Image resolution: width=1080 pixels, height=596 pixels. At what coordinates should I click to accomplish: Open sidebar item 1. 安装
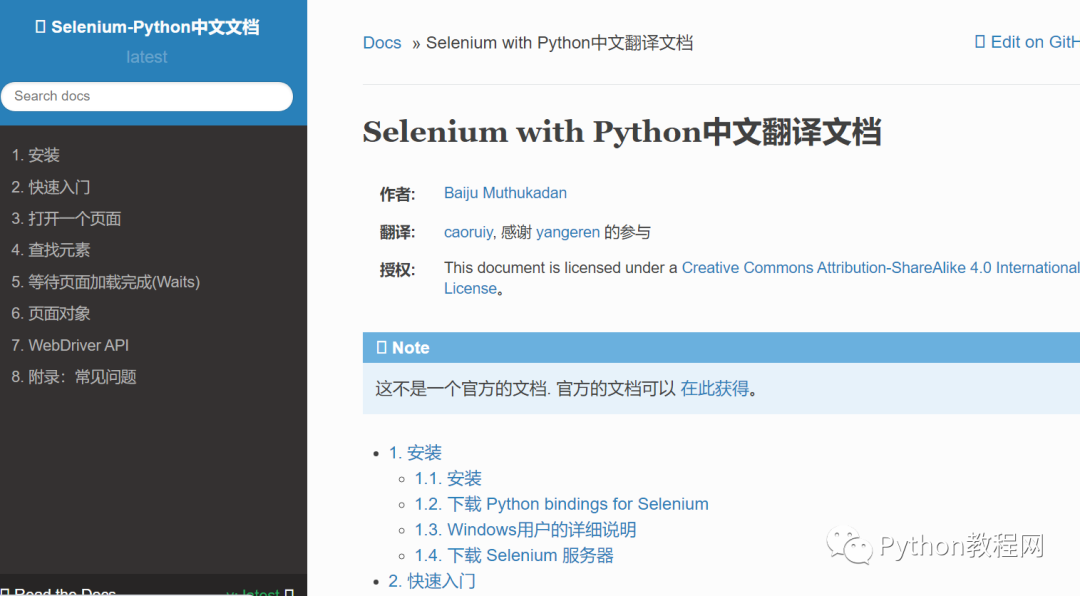[36, 155]
